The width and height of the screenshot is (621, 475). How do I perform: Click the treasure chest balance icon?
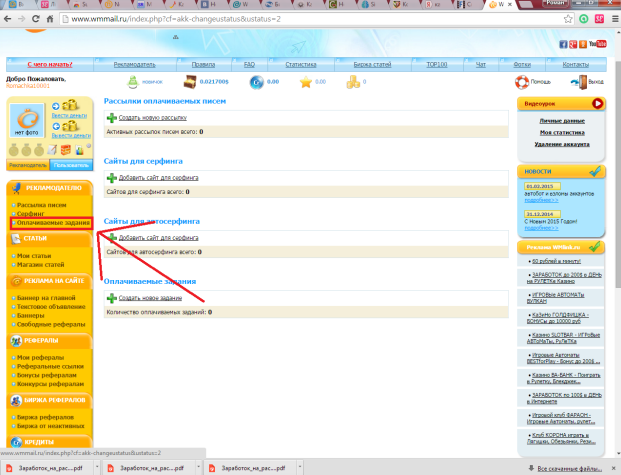189,82
